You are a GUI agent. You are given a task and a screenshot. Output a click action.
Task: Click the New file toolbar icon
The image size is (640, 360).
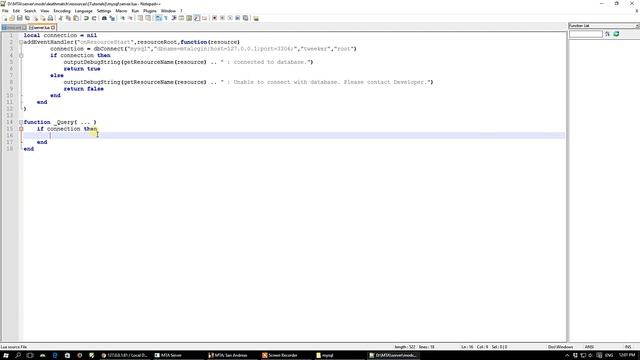point(5,18)
